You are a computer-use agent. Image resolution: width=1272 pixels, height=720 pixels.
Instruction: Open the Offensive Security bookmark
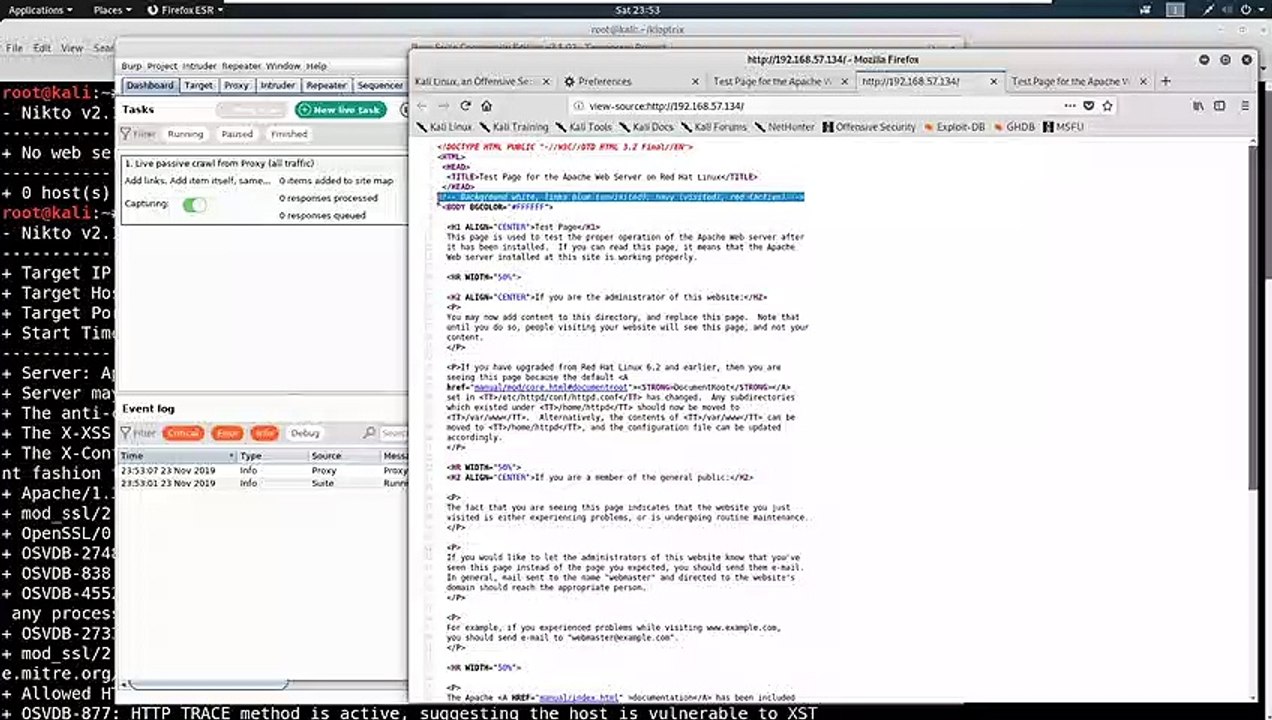point(869,127)
